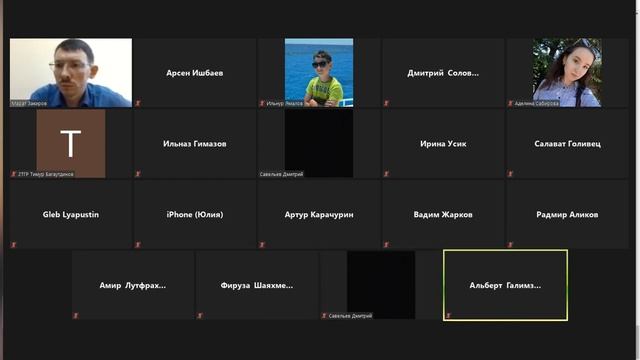Select the Ирина Усик participant name
This screenshot has height=360, width=640.
pos(443,144)
